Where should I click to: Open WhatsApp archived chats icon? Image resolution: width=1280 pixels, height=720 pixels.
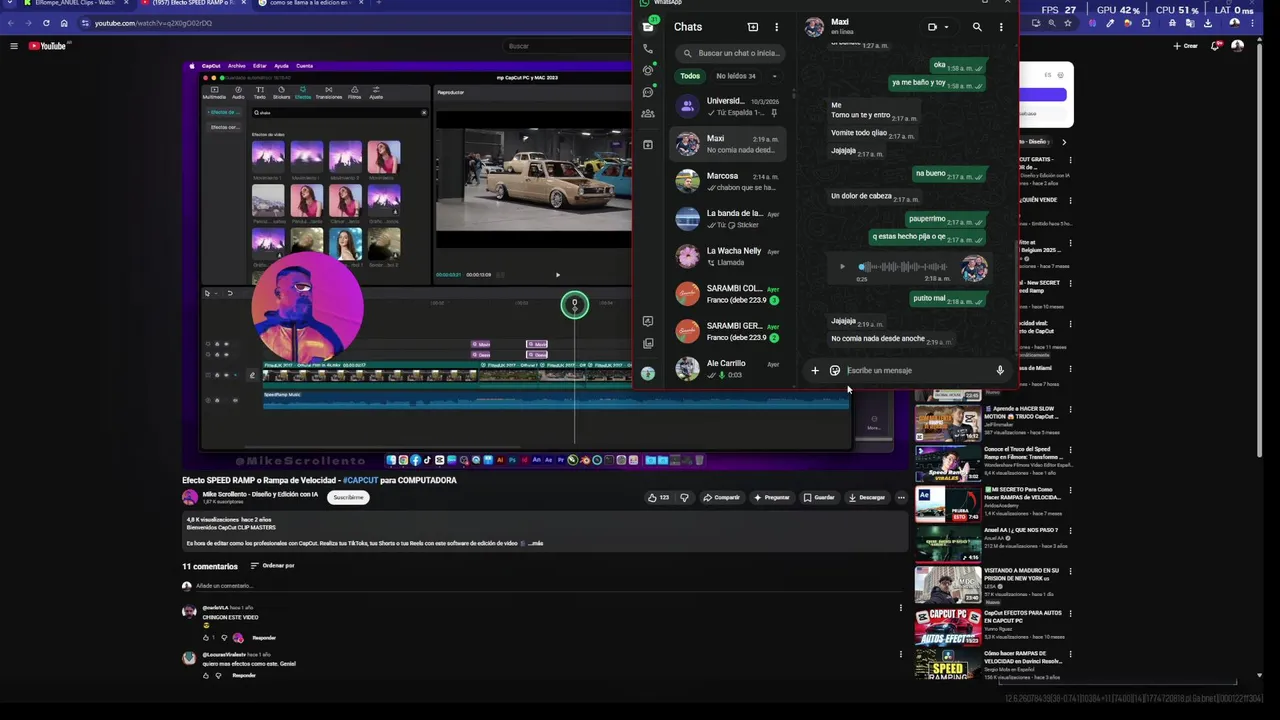tap(648, 145)
